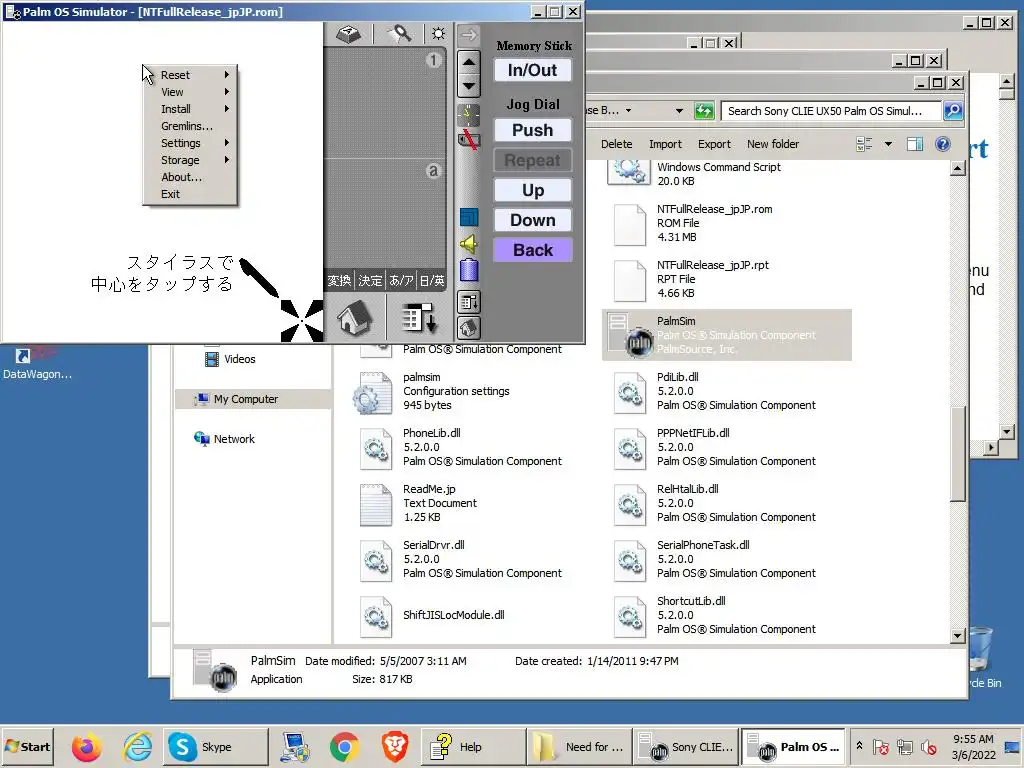The image size is (1024, 768).
Task: Open the View submenu in context menu
Action: (x=190, y=92)
